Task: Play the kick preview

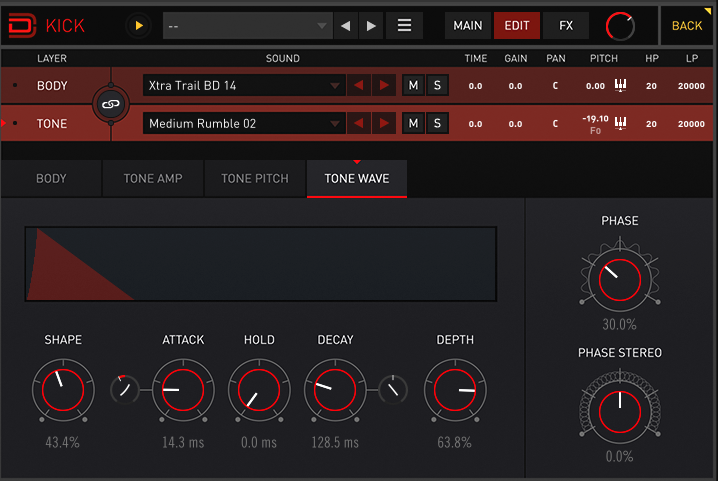Action: click(139, 26)
